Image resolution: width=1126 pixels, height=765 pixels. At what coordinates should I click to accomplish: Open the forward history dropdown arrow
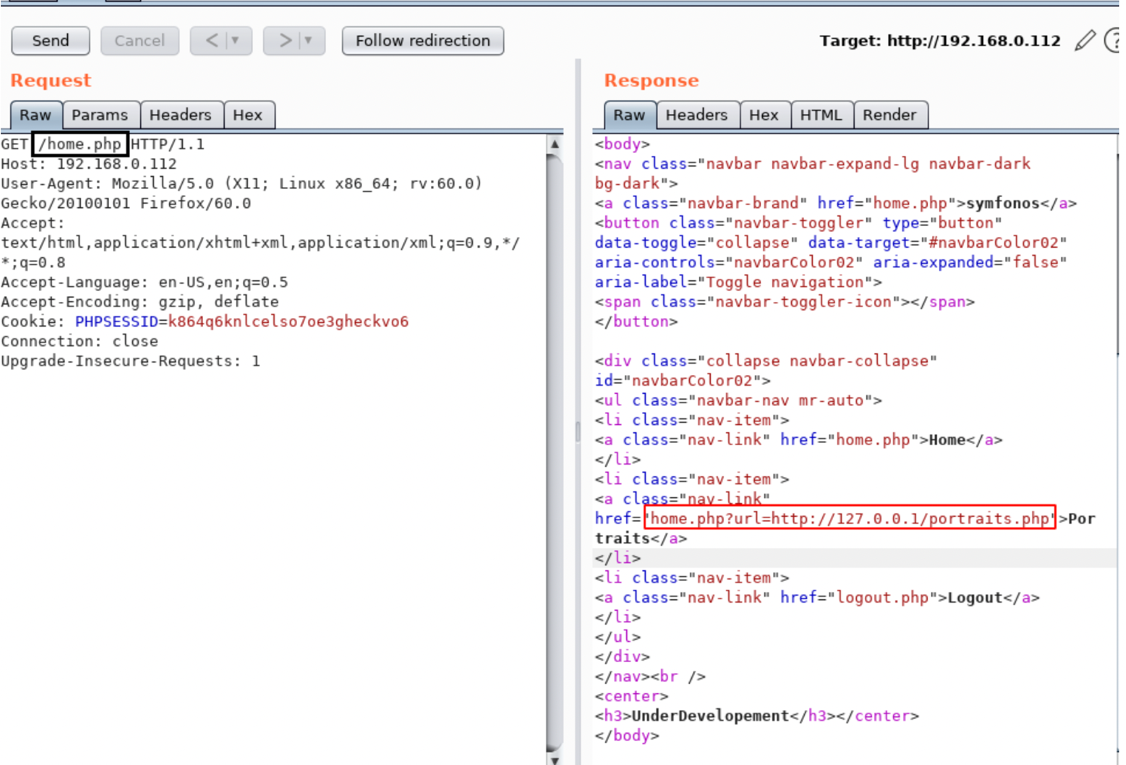tap(308, 41)
